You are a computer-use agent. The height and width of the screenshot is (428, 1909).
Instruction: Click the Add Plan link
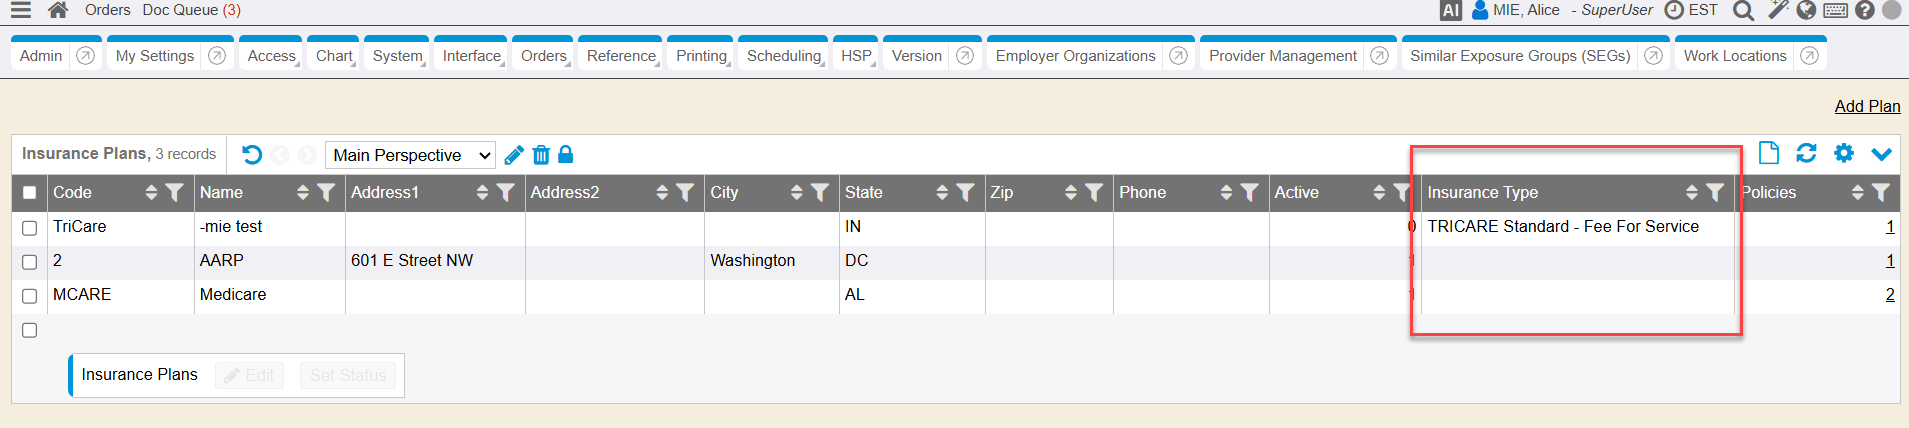[1867, 106]
